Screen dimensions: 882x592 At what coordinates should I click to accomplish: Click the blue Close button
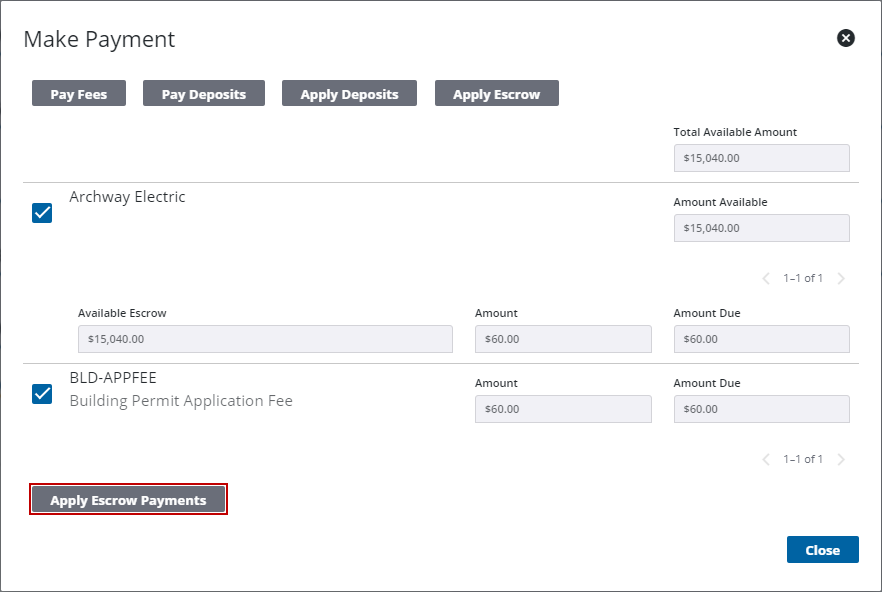click(x=822, y=550)
